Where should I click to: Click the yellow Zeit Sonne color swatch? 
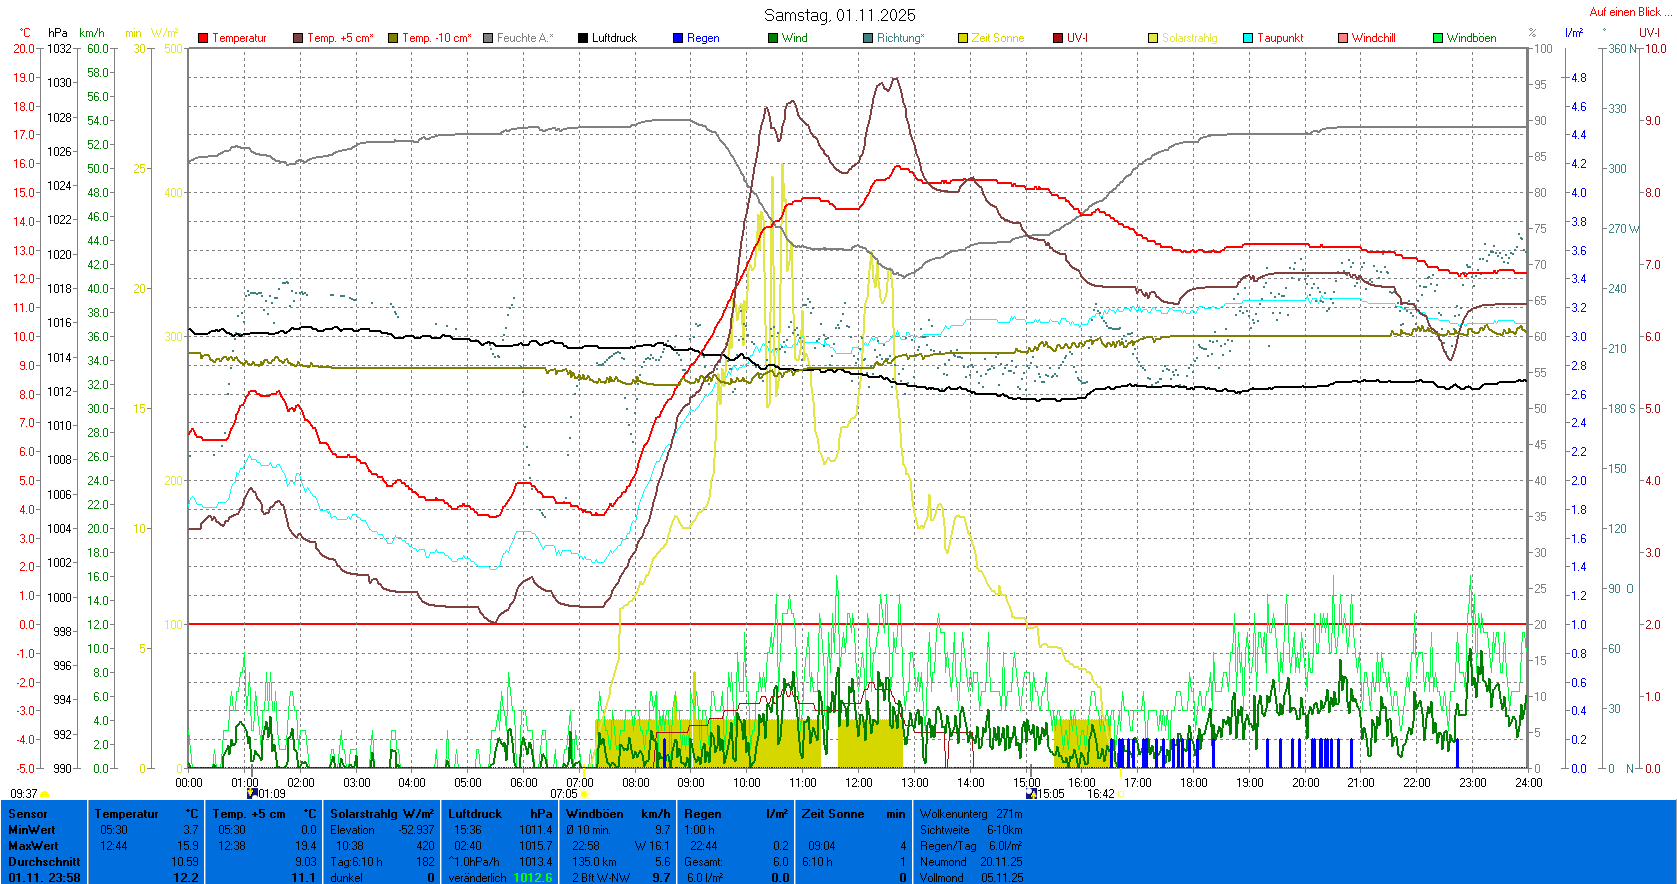[963, 38]
